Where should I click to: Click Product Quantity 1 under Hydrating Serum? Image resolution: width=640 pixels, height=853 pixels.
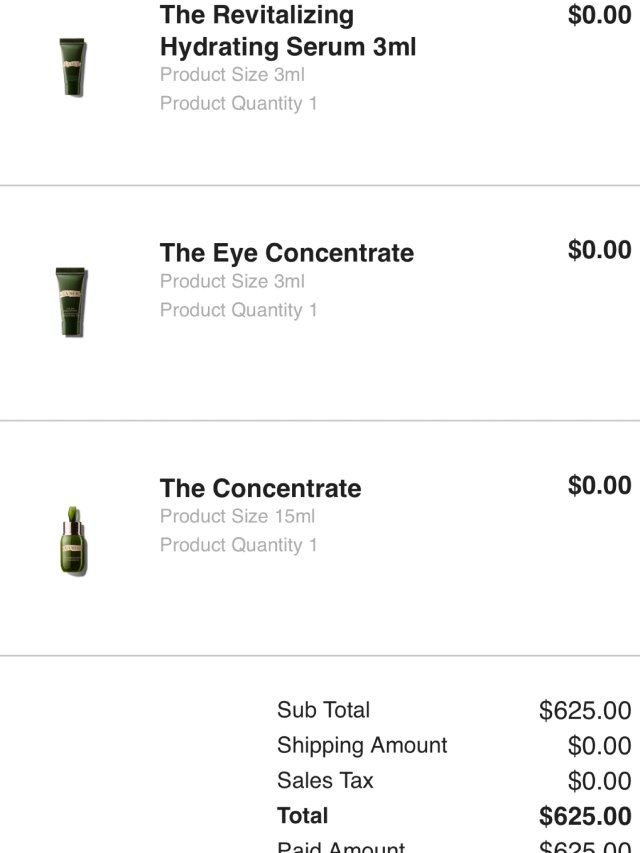(x=238, y=103)
